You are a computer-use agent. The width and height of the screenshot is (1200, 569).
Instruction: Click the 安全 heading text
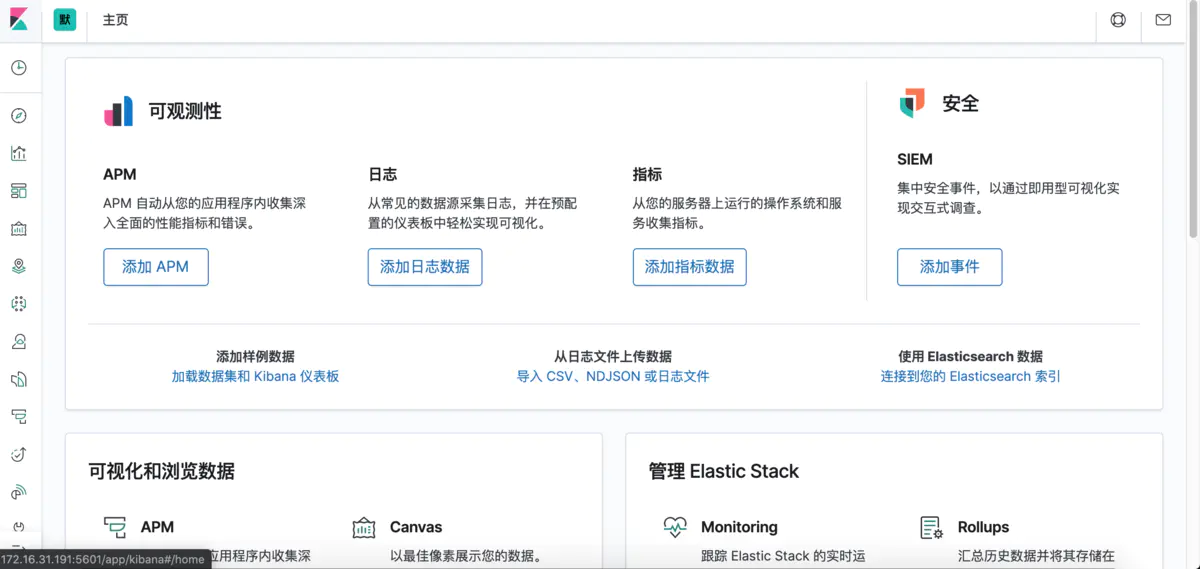pyautogui.click(x=961, y=103)
